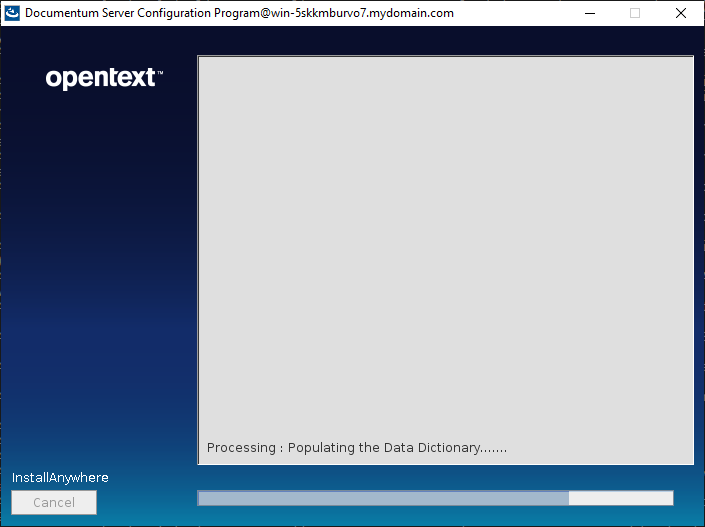Click the window title text
Screen dimensions: 705x527
click(239, 13)
